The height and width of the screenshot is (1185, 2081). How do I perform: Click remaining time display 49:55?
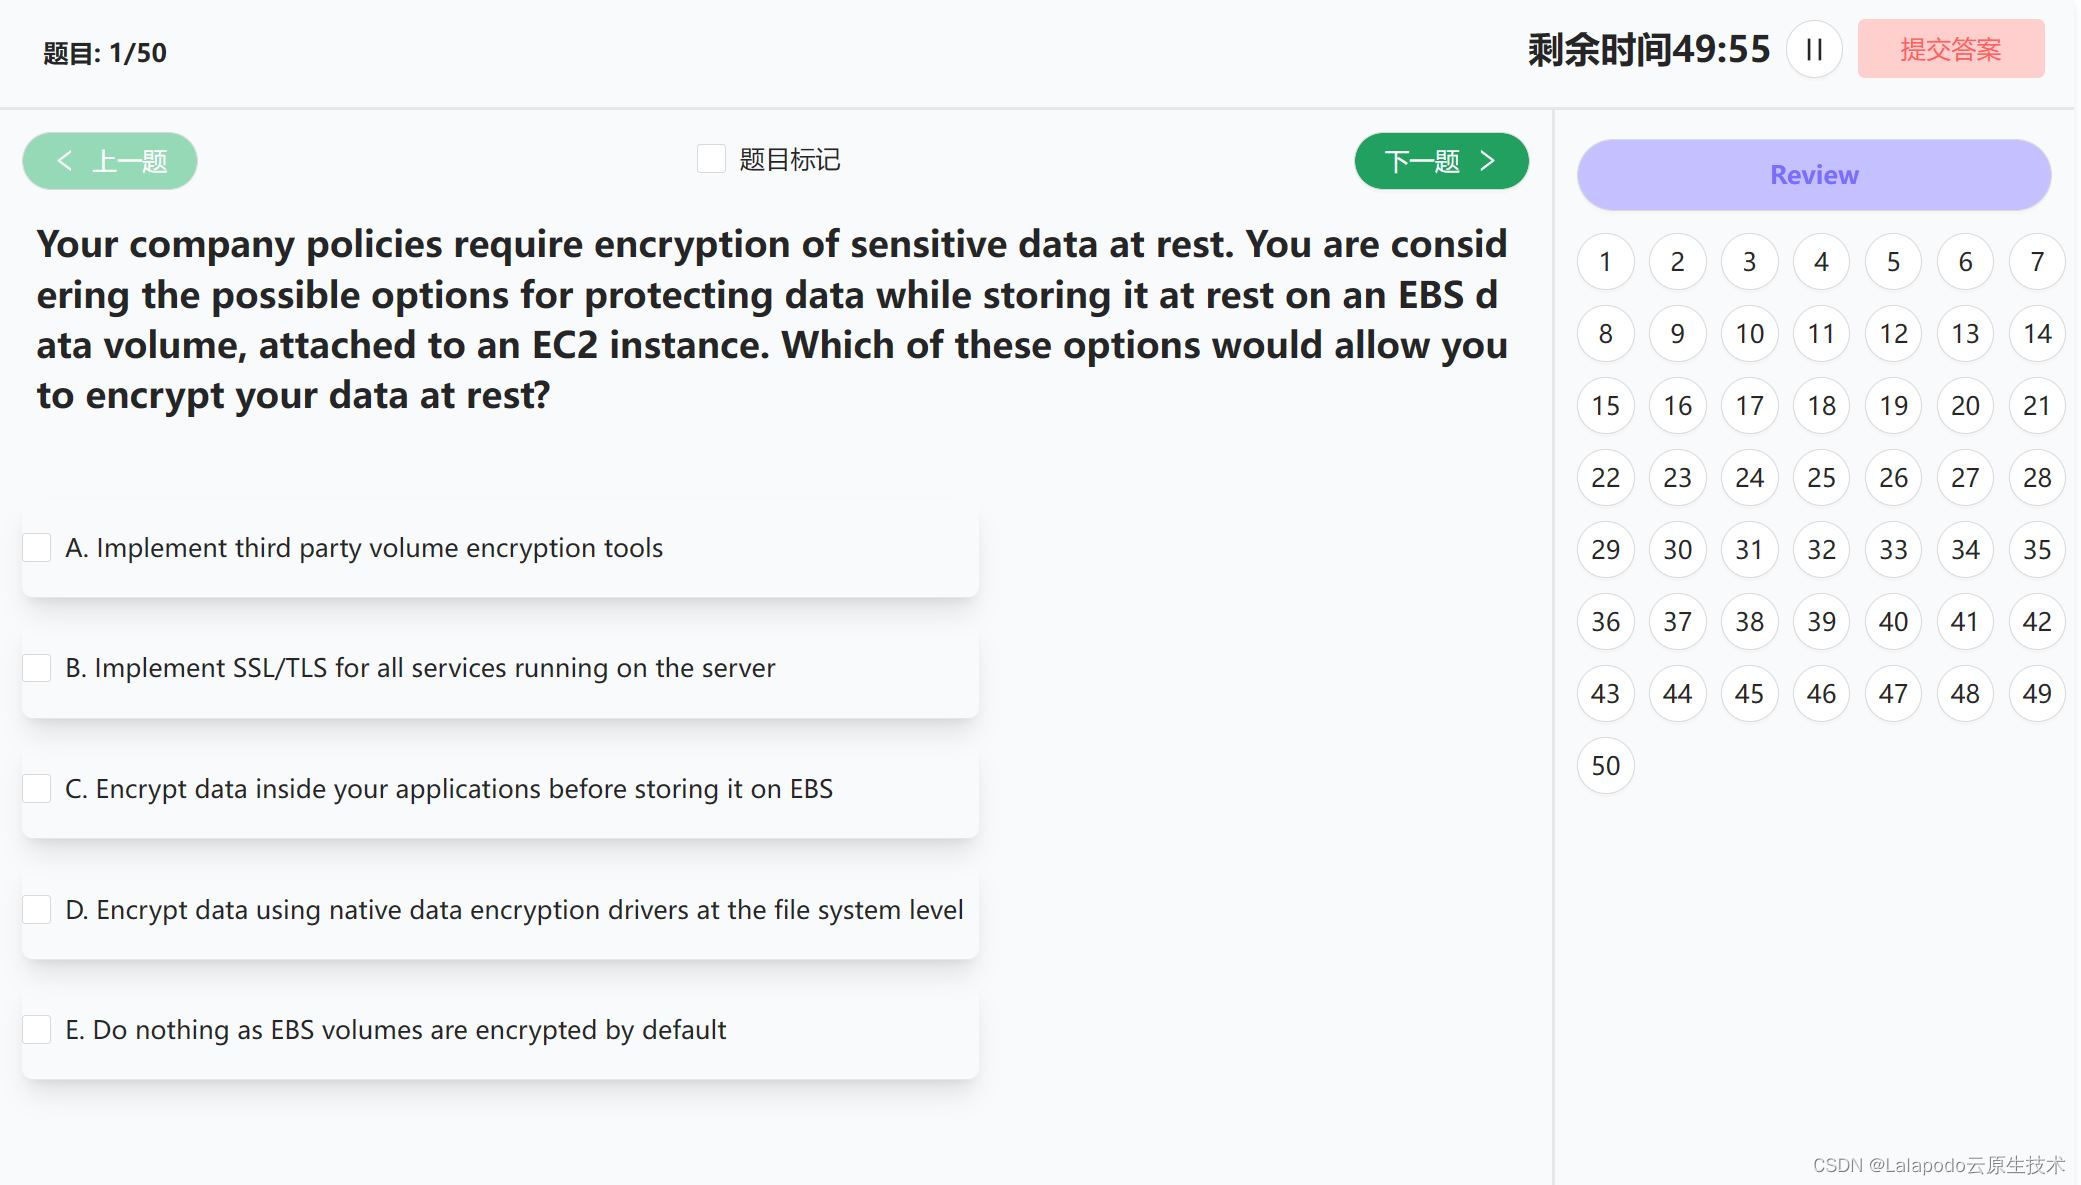(x=1649, y=50)
